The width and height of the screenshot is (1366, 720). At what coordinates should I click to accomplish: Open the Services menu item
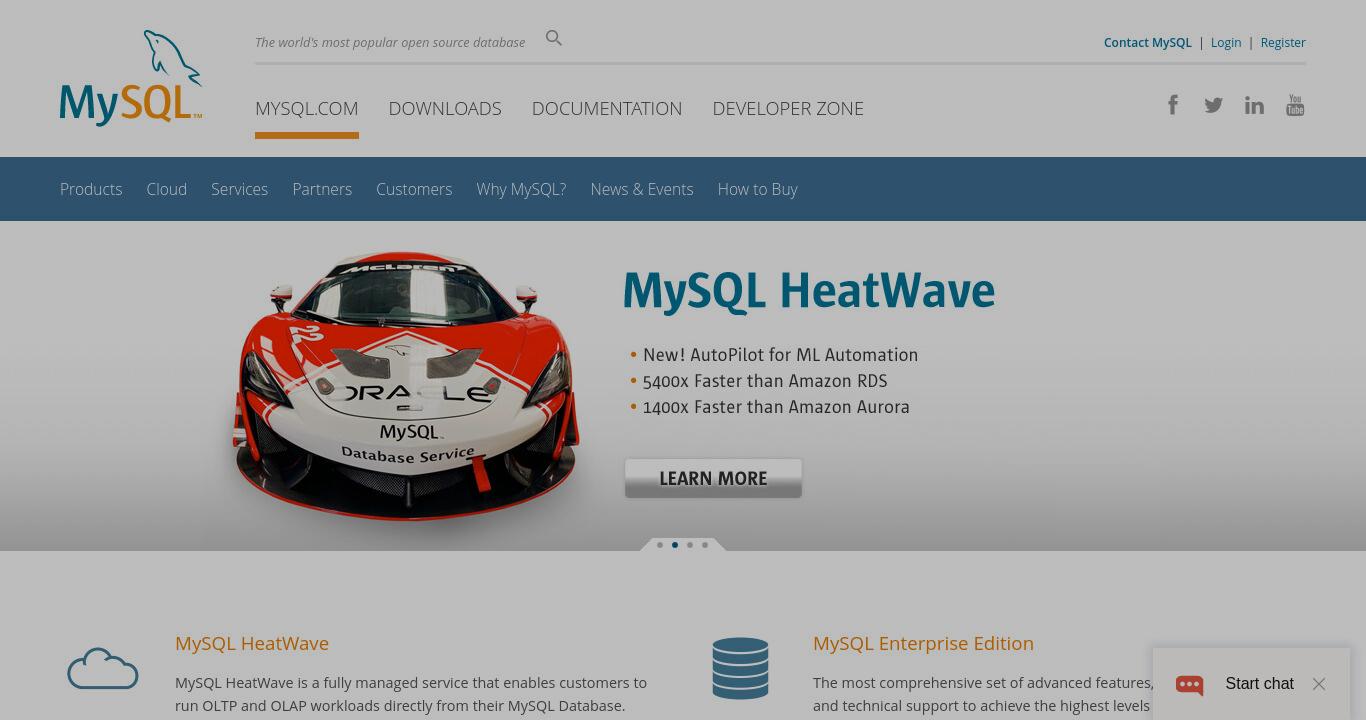point(239,189)
